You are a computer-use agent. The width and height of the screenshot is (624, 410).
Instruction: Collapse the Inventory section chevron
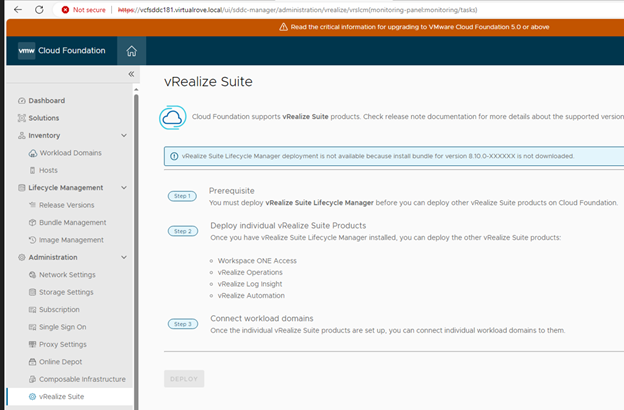[124, 135]
